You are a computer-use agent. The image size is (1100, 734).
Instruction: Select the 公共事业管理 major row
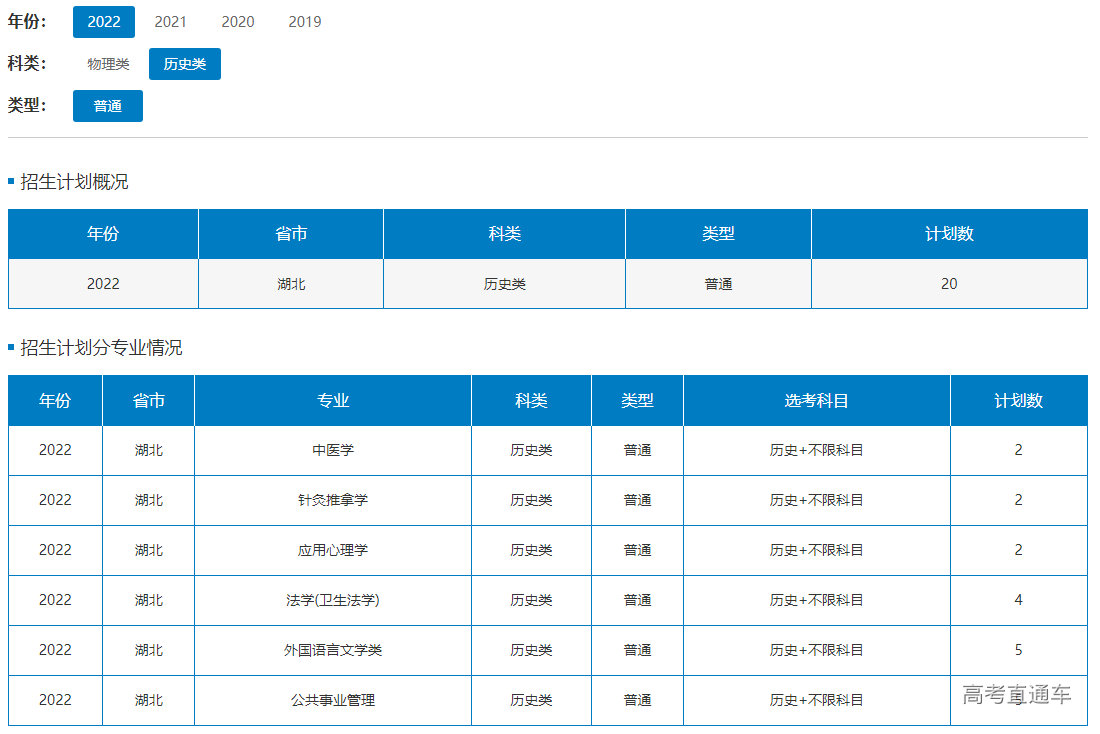(332, 700)
